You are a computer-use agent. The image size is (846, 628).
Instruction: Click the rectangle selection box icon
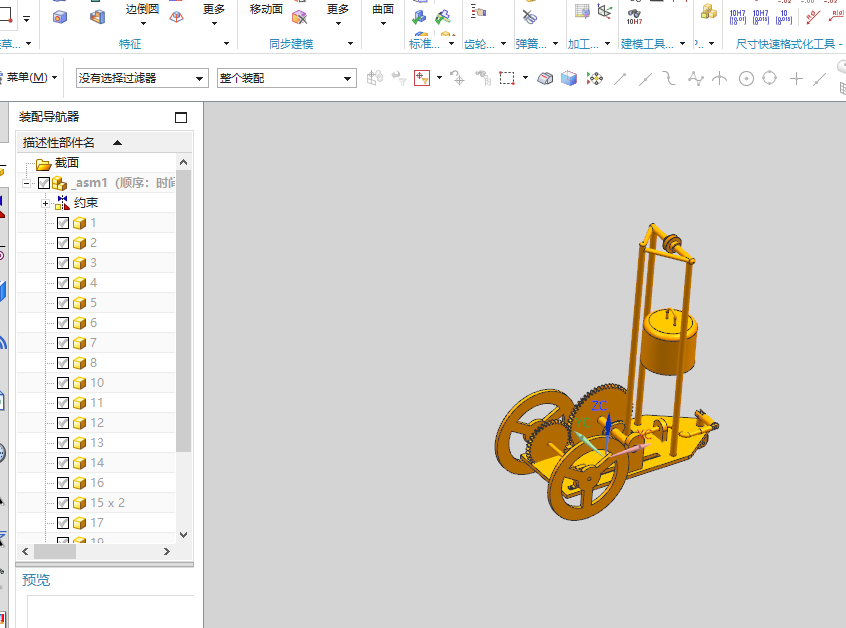click(x=508, y=78)
